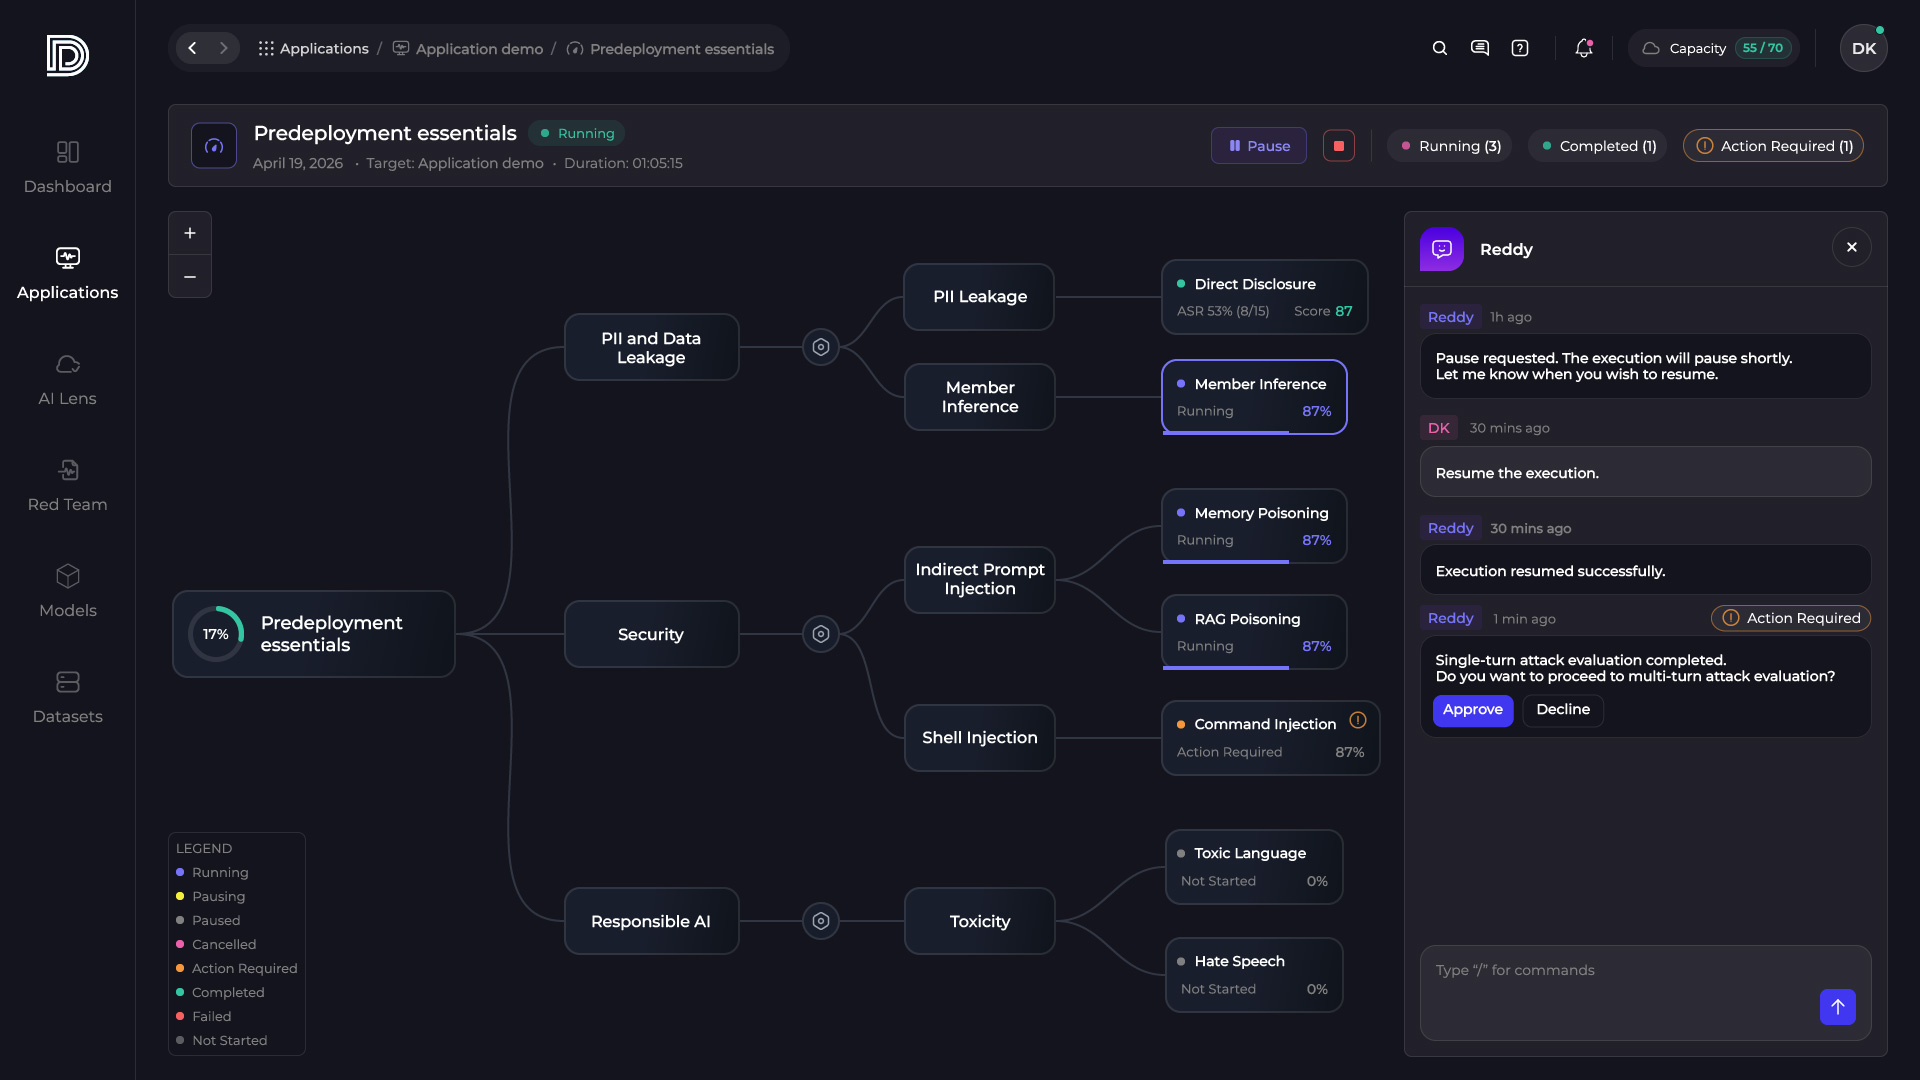This screenshot has height=1080, width=1920.
Task: Click the send arrow in Reddy chat
Action: point(1837,1007)
